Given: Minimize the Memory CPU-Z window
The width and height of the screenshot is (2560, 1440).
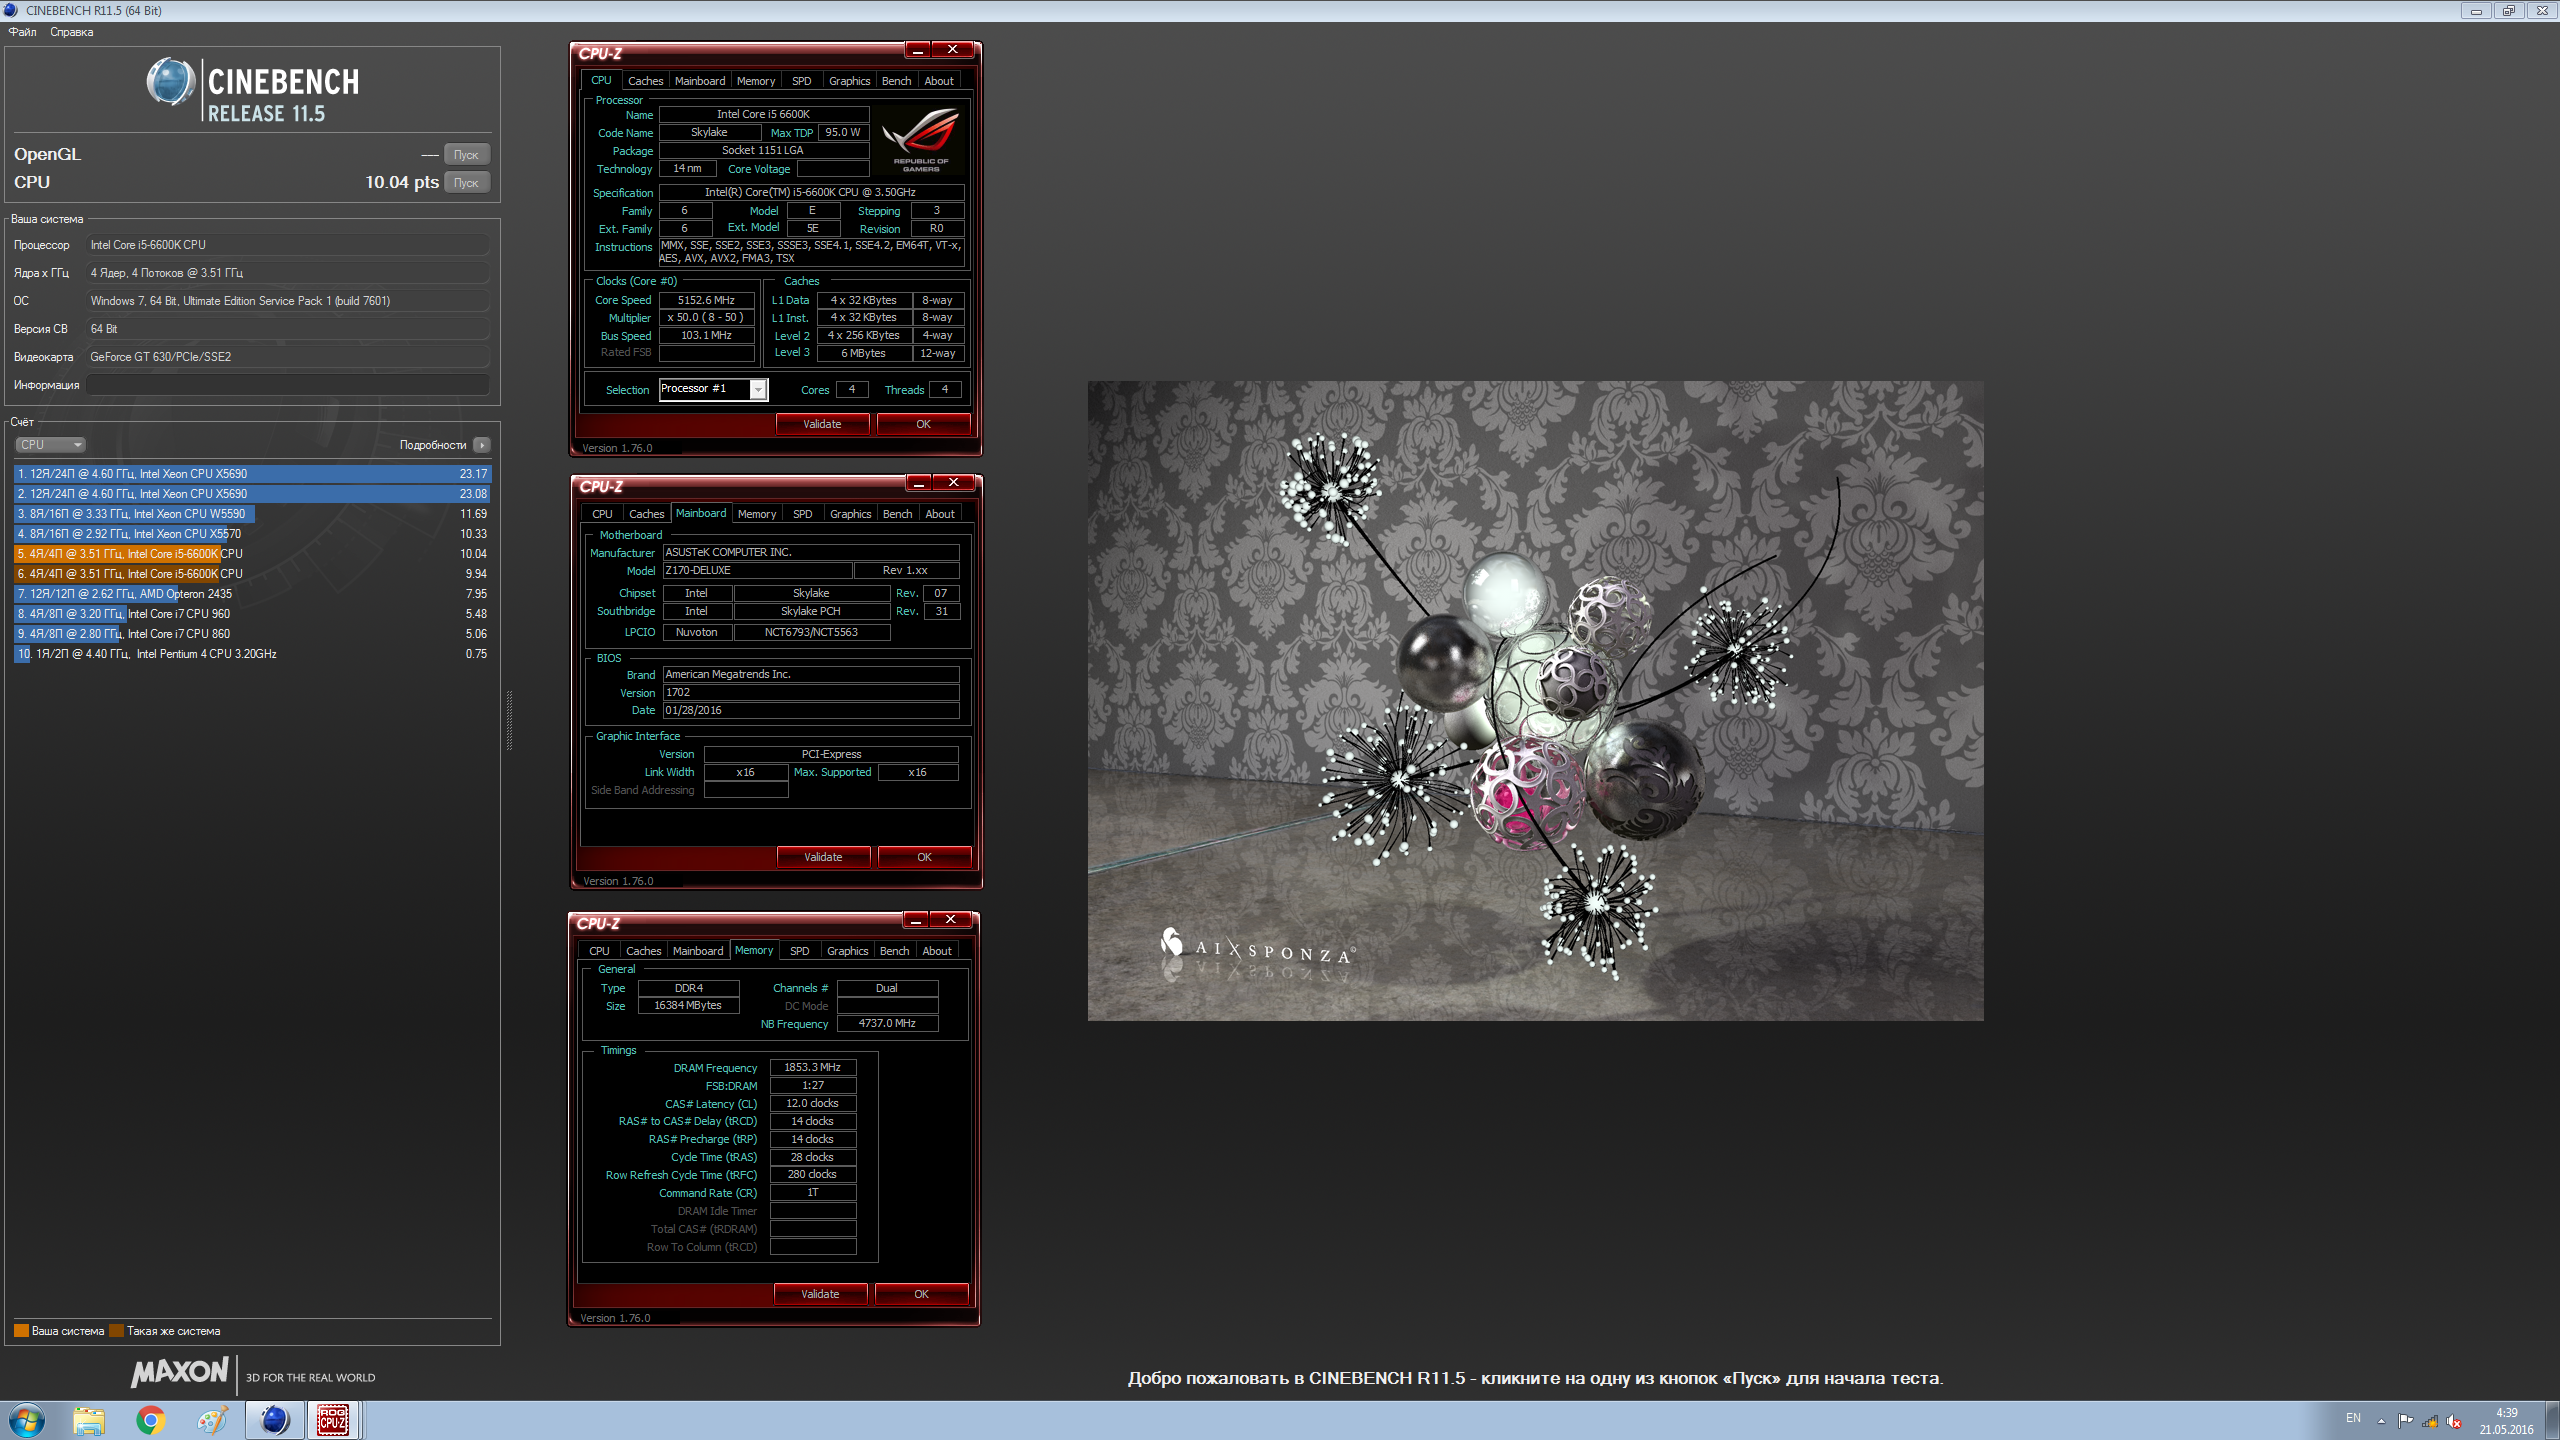Looking at the screenshot, I should (x=915, y=920).
